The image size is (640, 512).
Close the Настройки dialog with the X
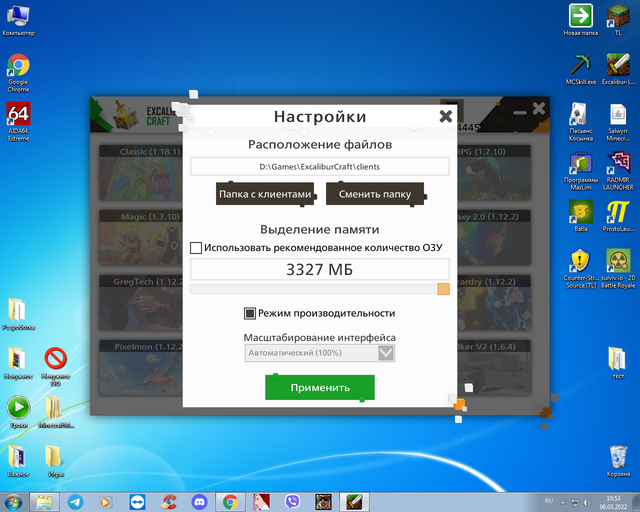click(x=445, y=116)
